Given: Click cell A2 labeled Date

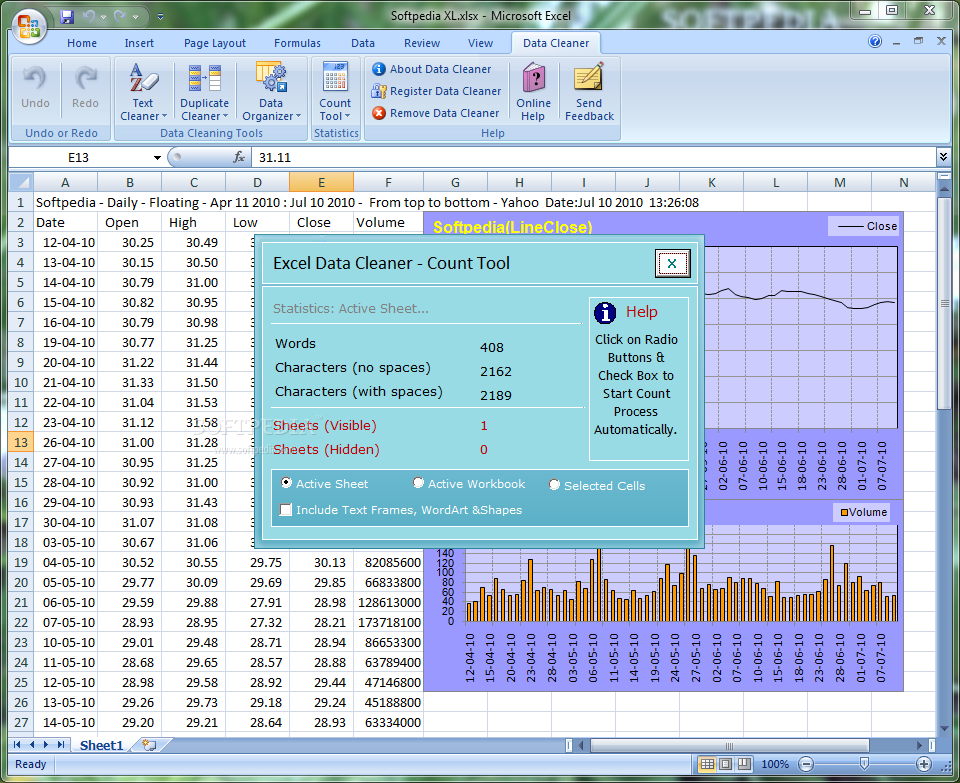Looking at the screenshot, I should pos(66,222).
